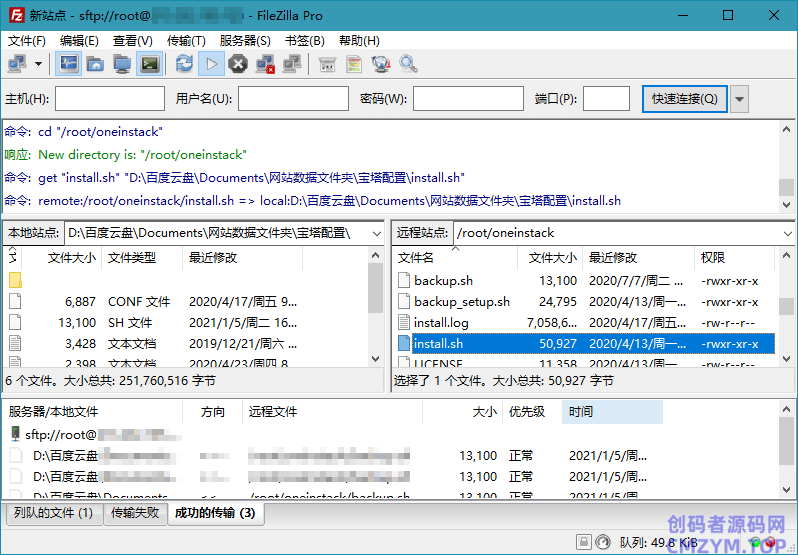
Task: Toggle the transfer queue display
Action: click(149, 64)
